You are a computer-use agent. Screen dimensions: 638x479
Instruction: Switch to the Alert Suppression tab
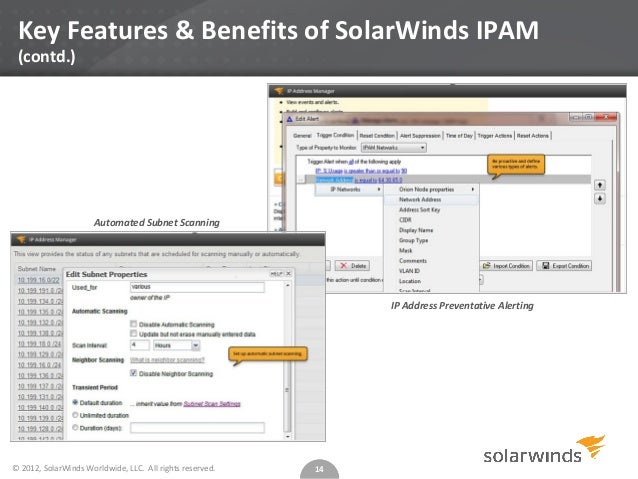(420, 136)
